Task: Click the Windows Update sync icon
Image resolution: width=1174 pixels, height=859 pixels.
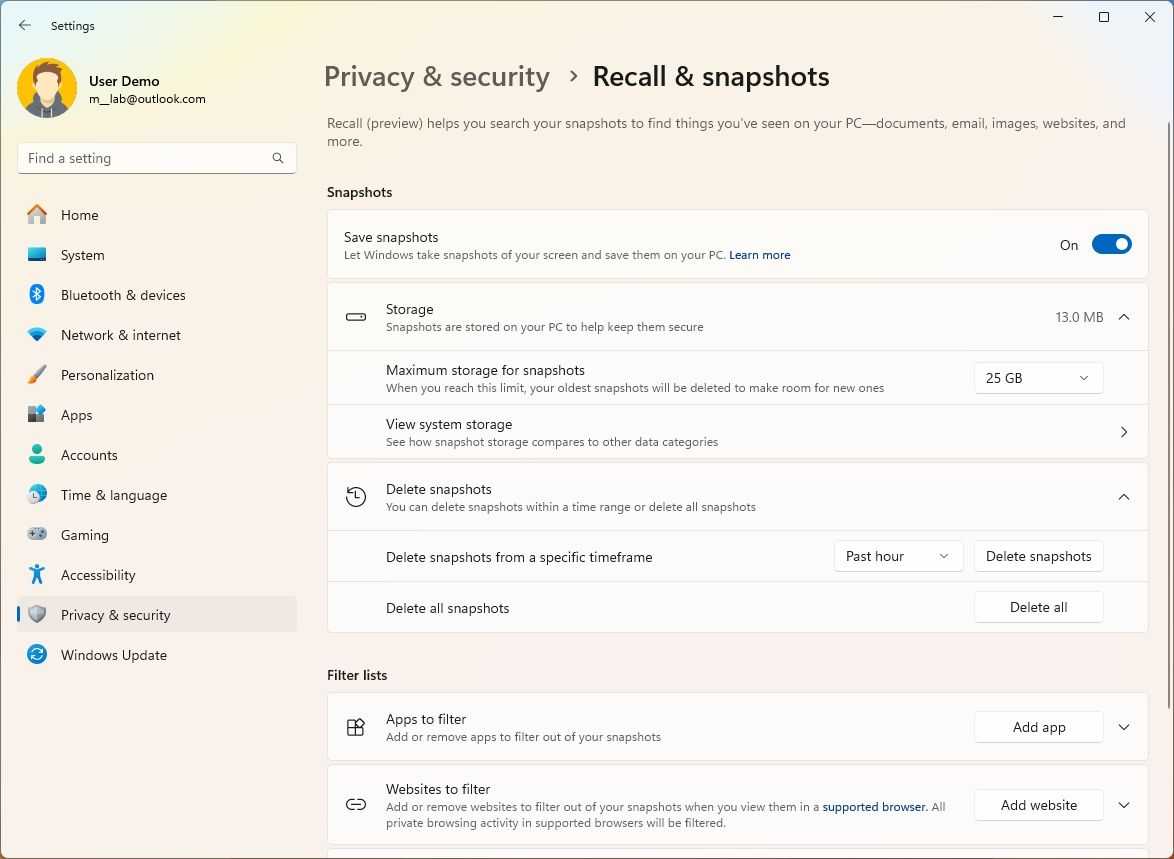Action: pyautogui.click(x=37, y=655)
